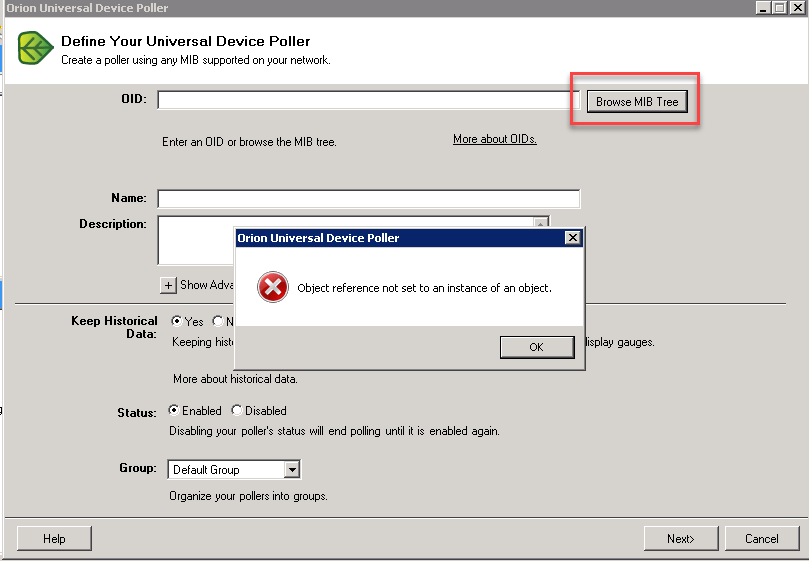Set Status to Enabled
The height and width of the screenshot is (561, 809).
click(174, 410)
